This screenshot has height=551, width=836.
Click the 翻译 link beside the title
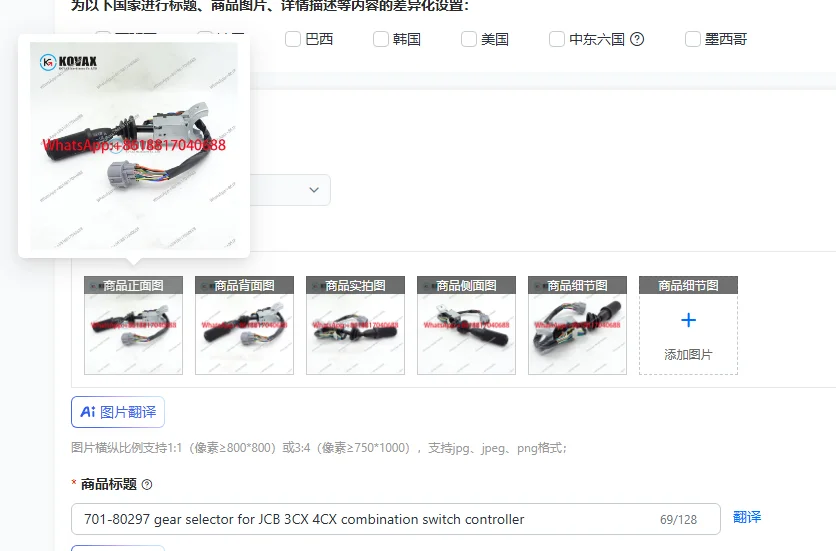point(747,517)
